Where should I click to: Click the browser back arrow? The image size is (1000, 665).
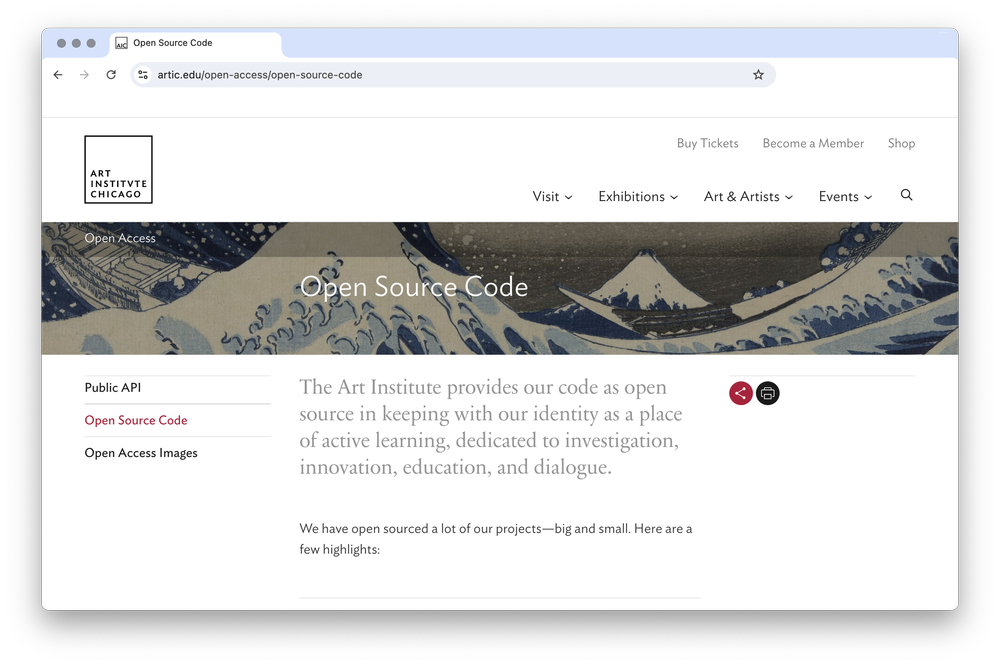pos(58,75)
